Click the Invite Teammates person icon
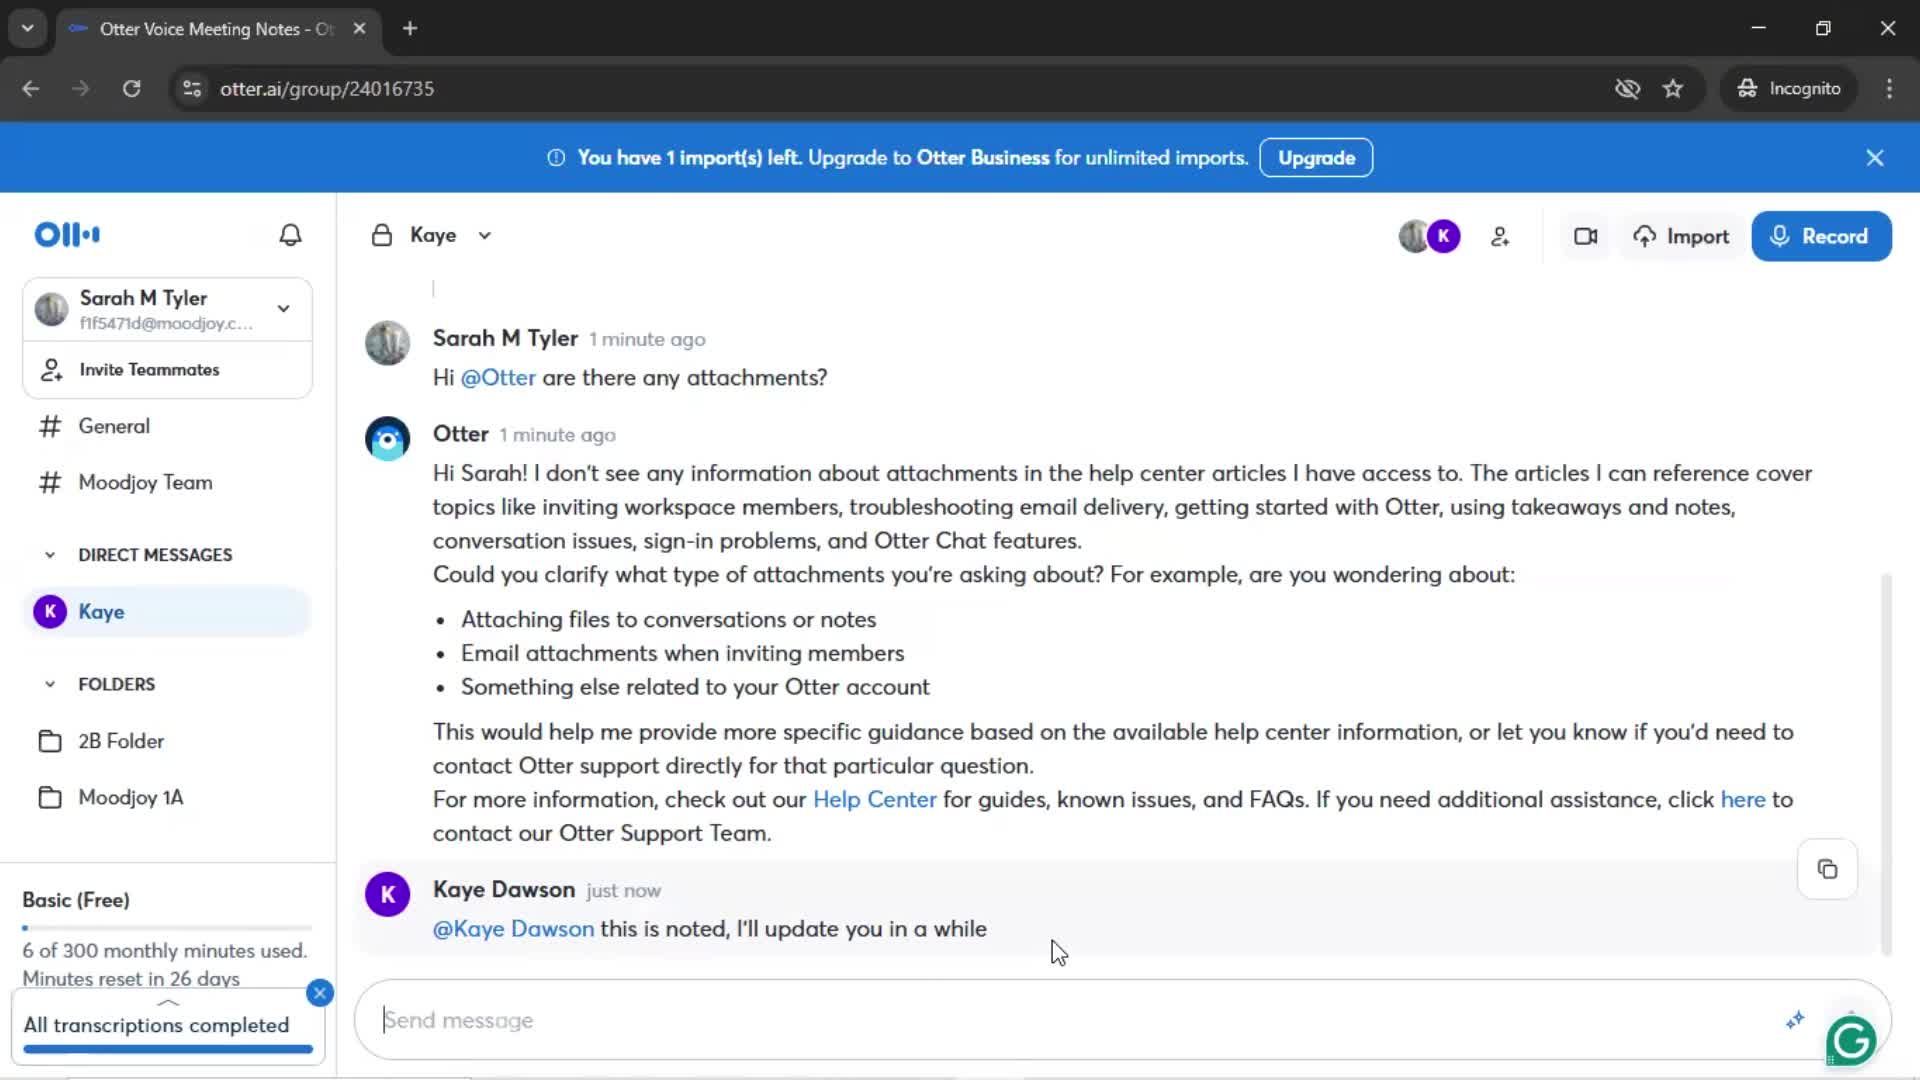 51,370
